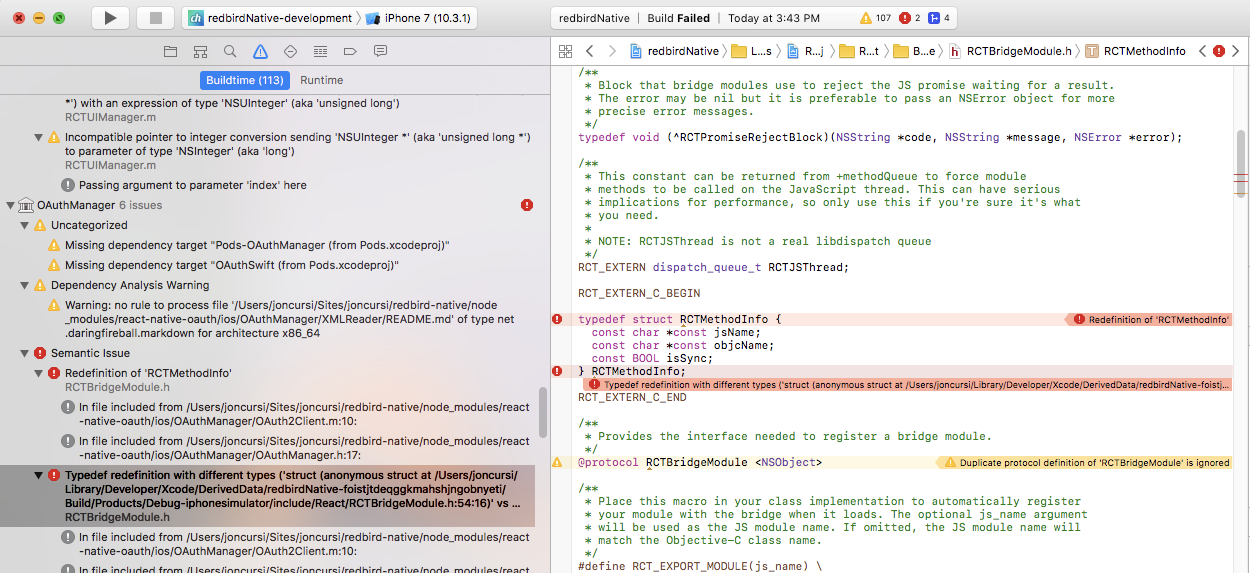This screenshot has height=573, width=1250.
Task: Click RCTMethodInfo symbol in jump bar
Action: tap(1135, 51)
